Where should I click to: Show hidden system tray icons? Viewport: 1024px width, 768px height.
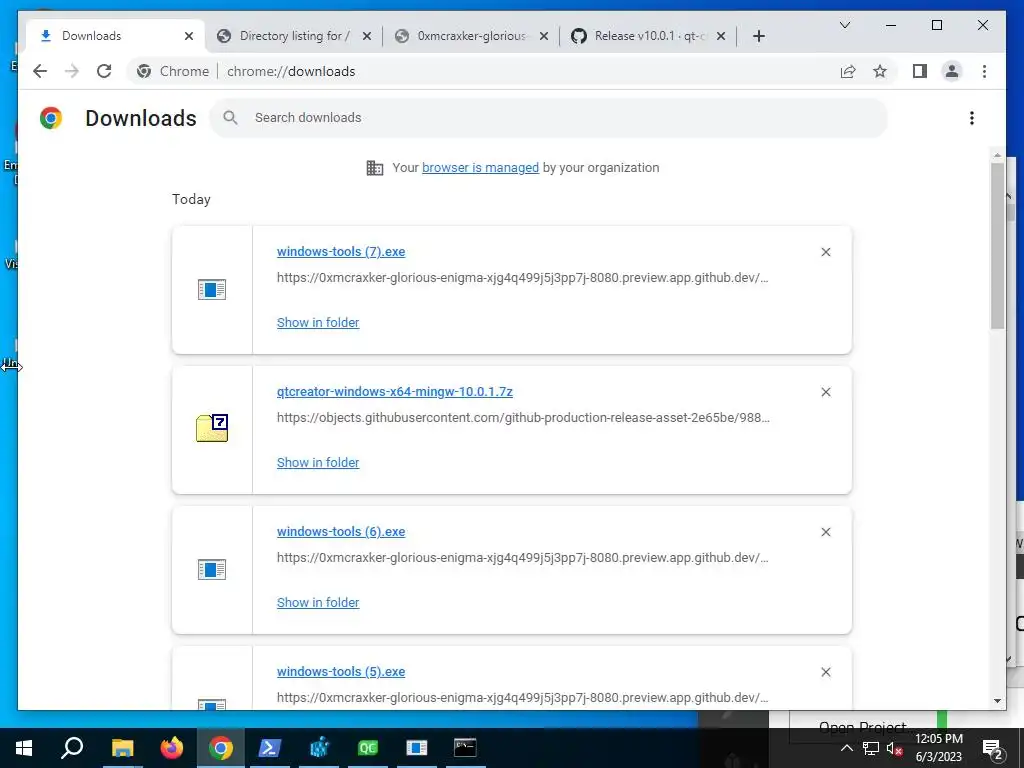(x=846, y=748)
